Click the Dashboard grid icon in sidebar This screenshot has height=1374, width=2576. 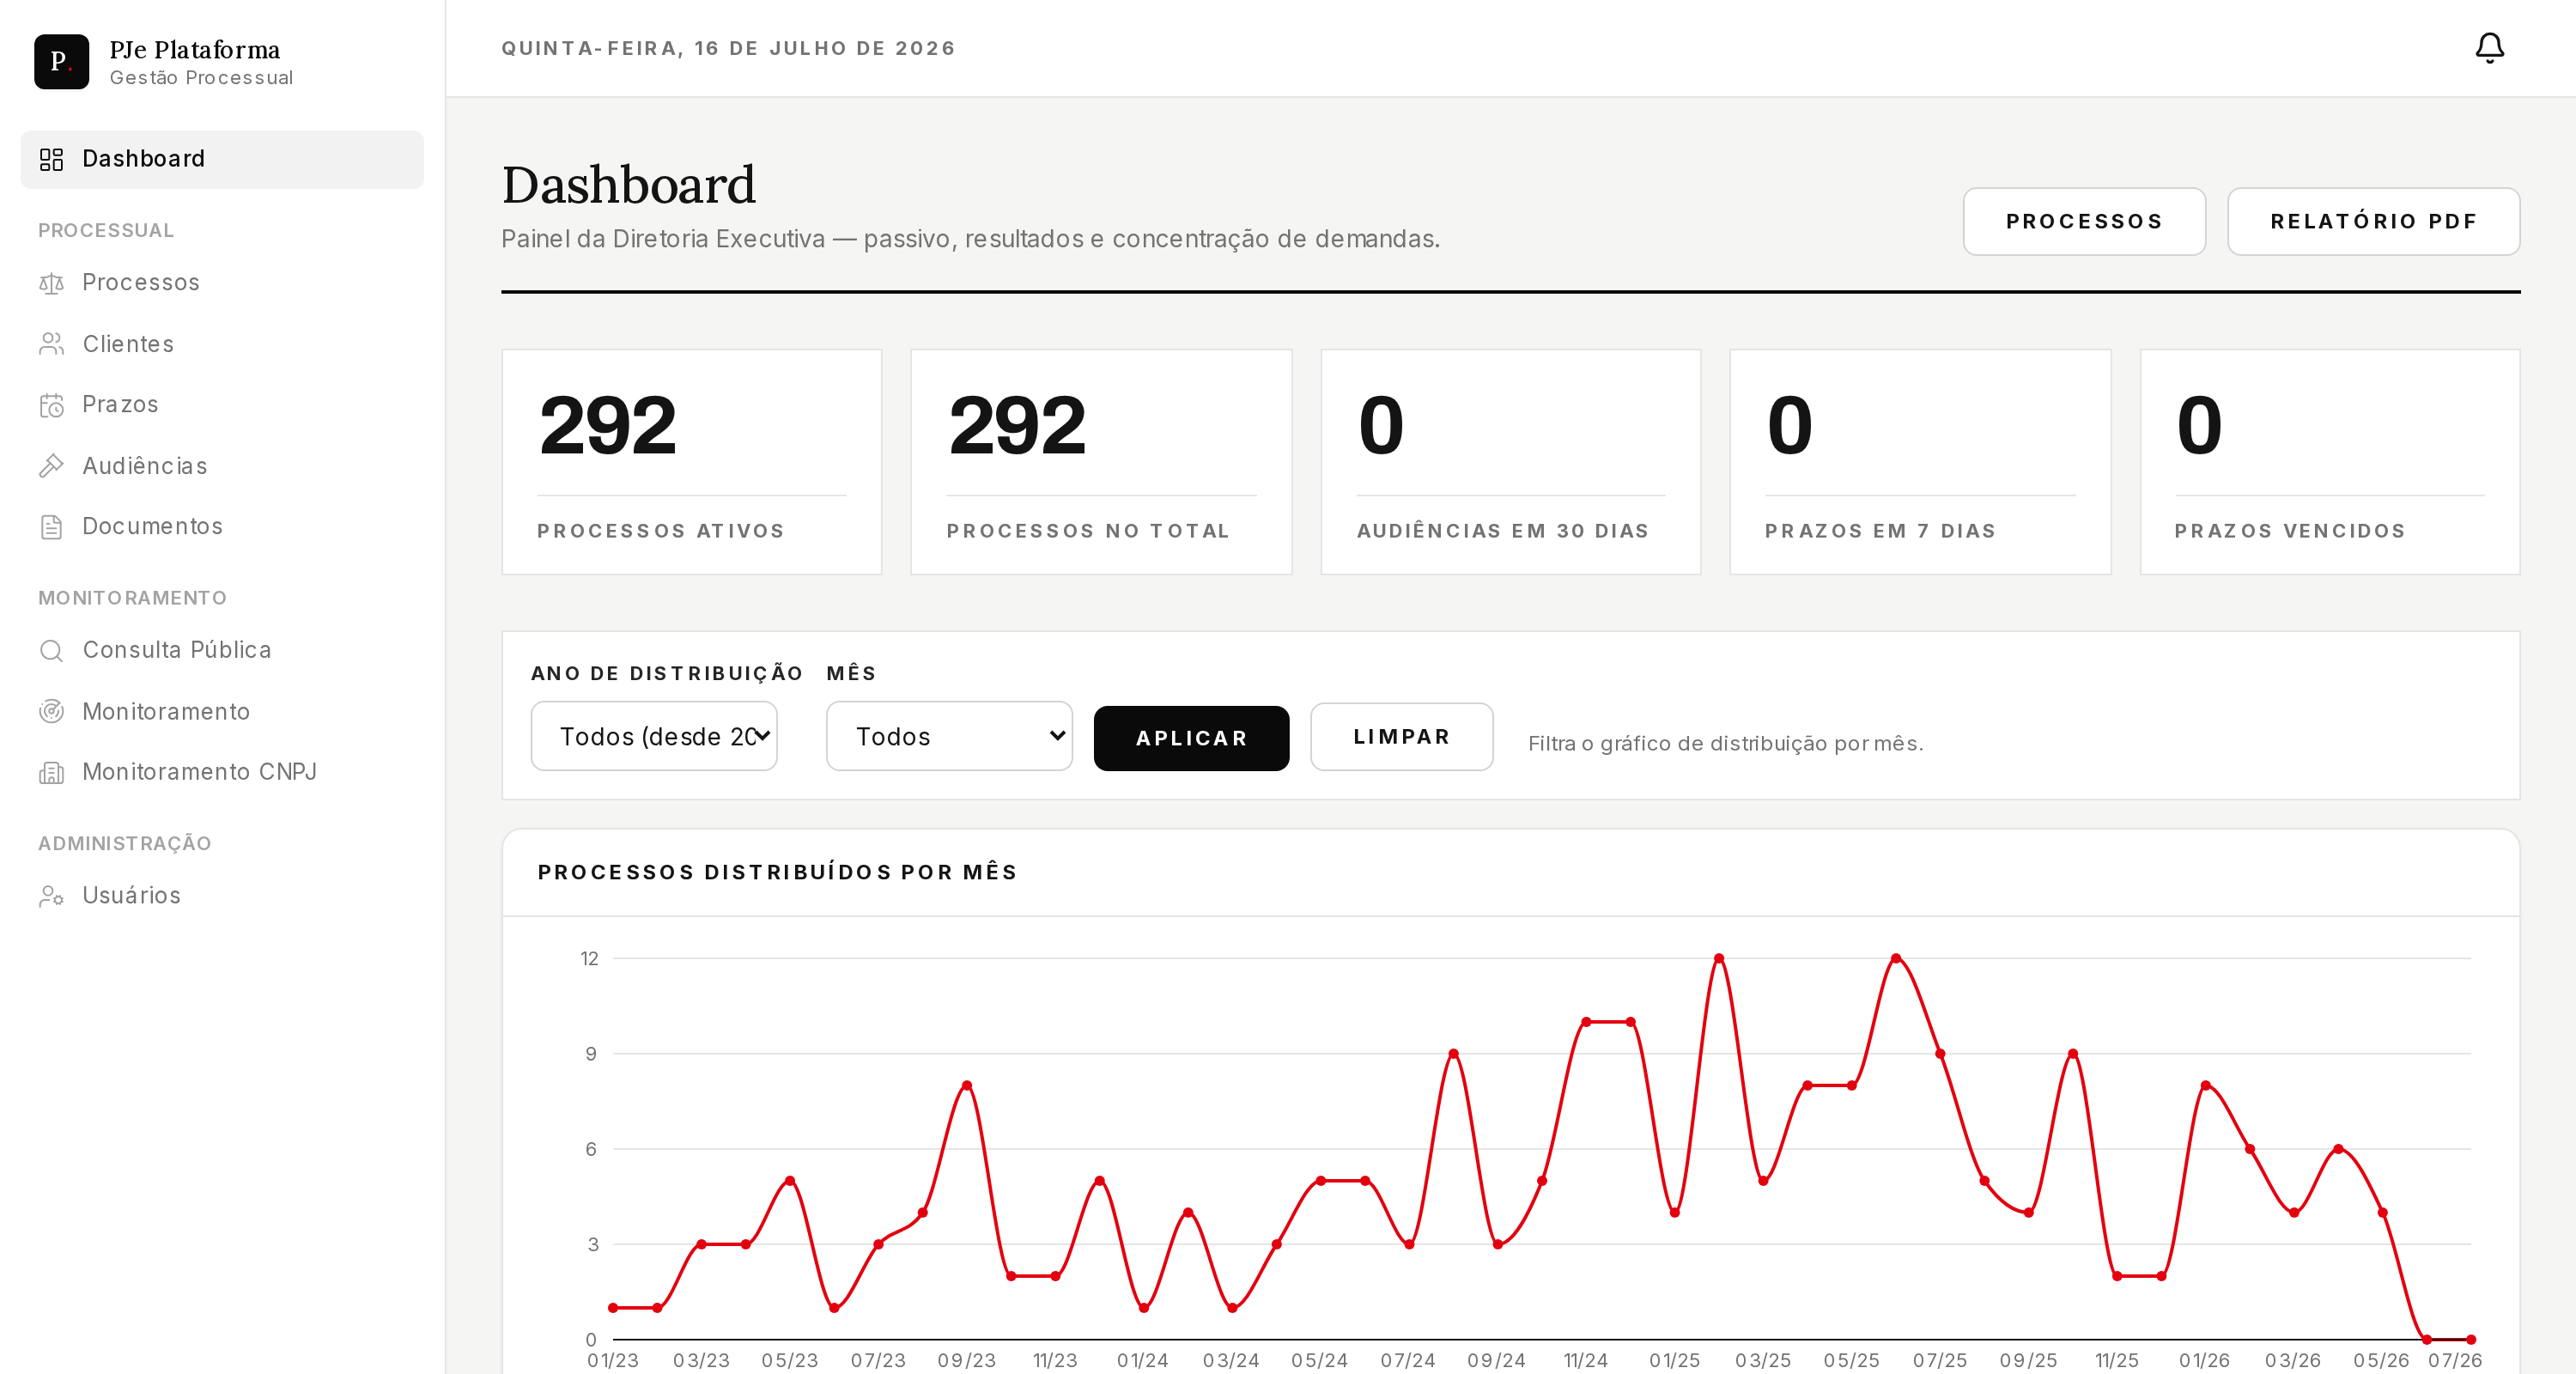51,159
